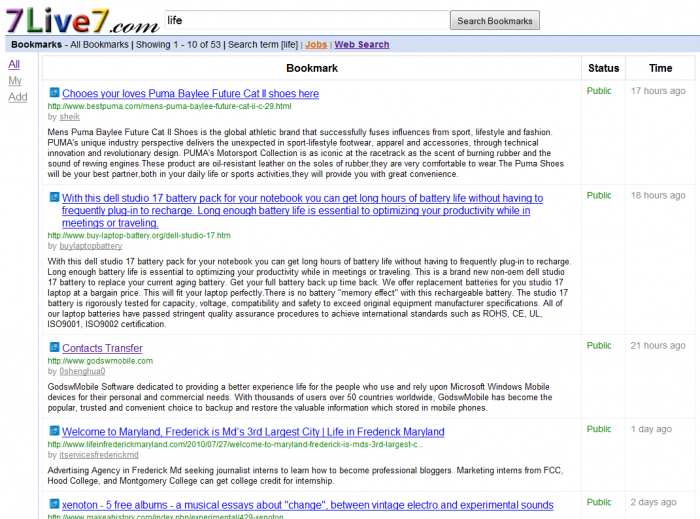Viewport: 700px width, 519px height.
Task: Click '17 hours ago' time cell
Action: 658,91
